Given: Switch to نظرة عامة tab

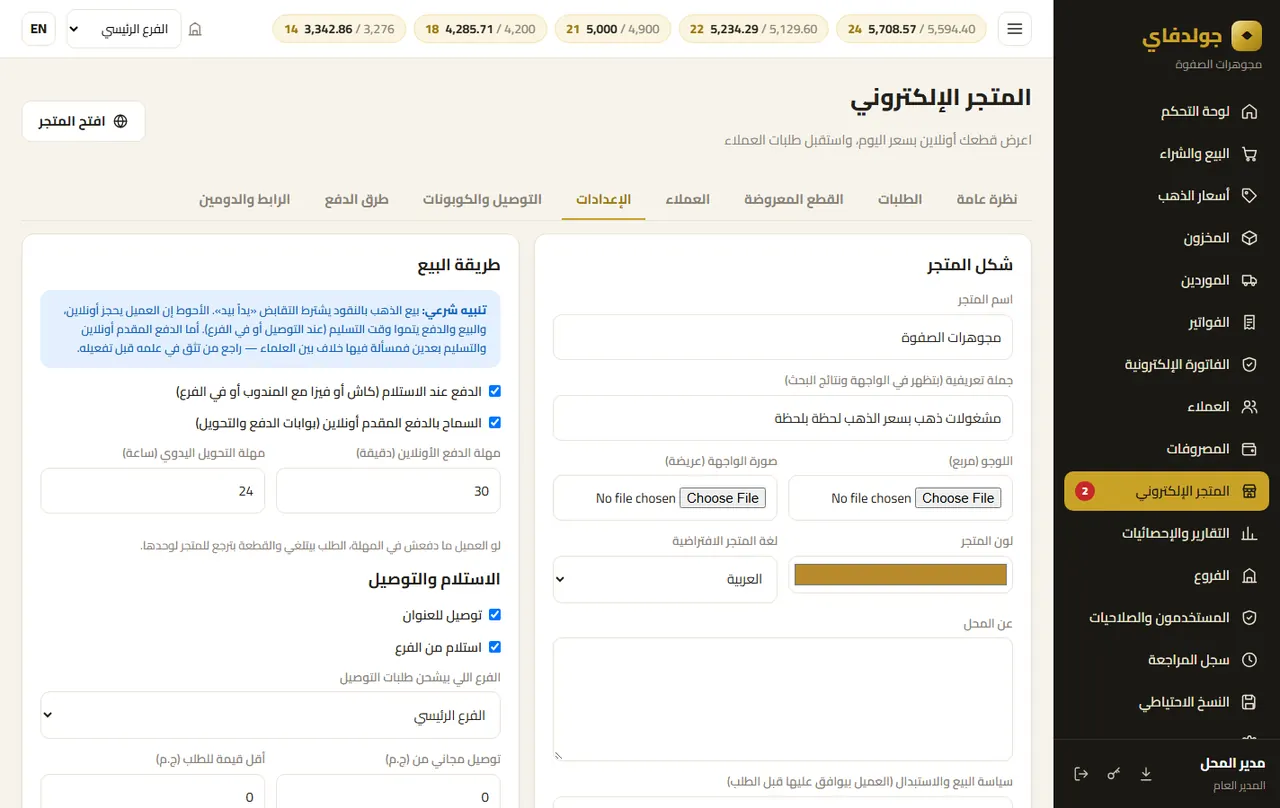Looking at the screenshot, I should 987,199.
